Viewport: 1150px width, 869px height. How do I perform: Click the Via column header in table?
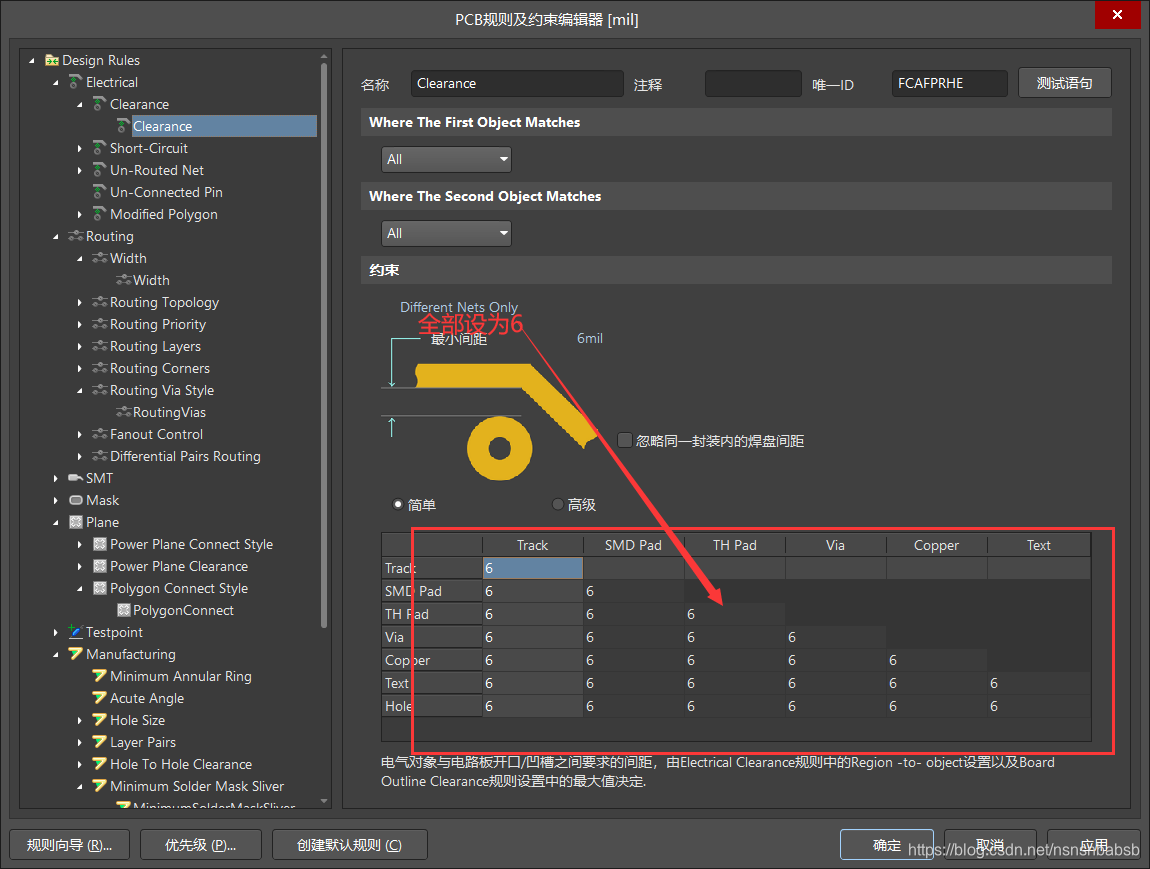point(835,545)
